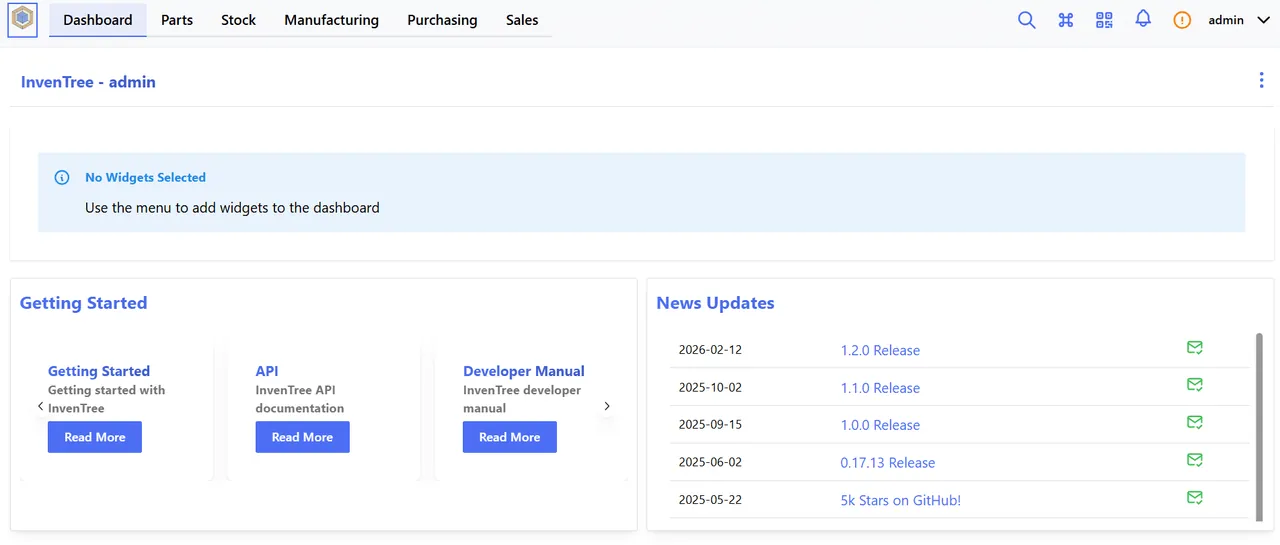Open the Stock tab
The image size is (1280, 545).
pyautogui.click(x=238, y=20)
